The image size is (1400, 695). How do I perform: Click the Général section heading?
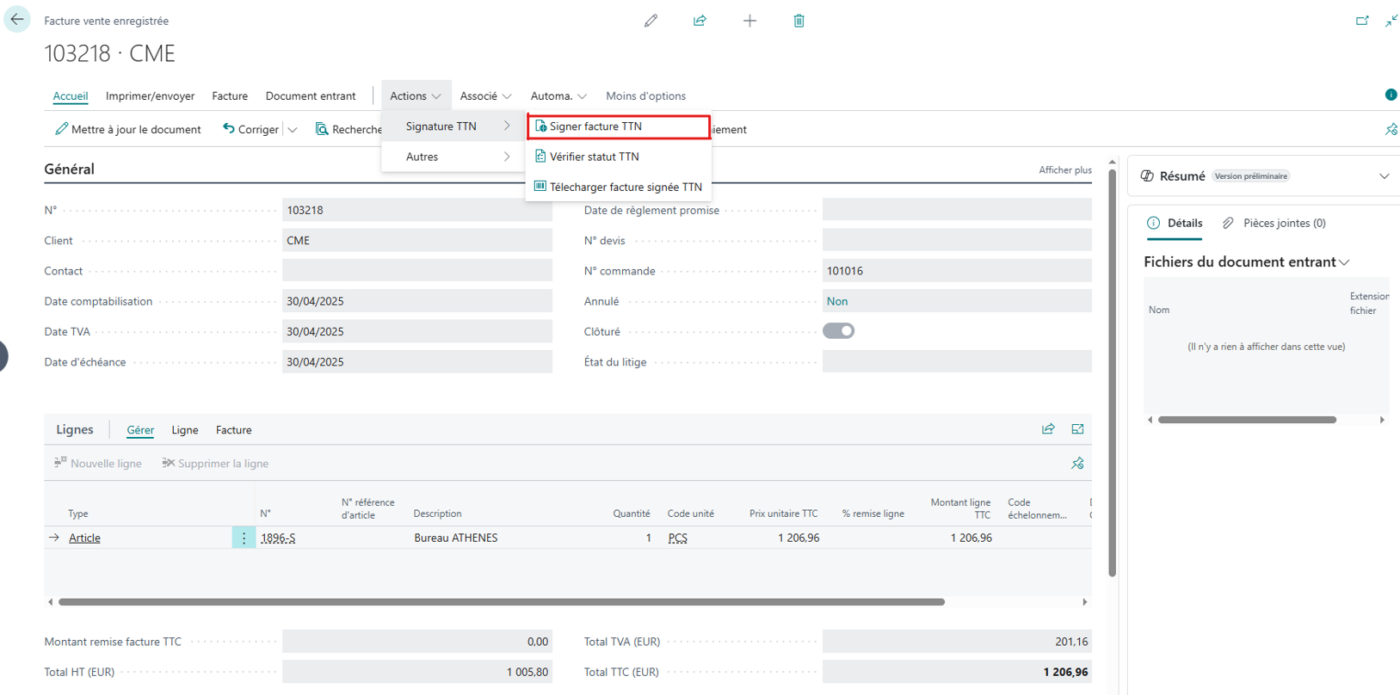point(69,169)
